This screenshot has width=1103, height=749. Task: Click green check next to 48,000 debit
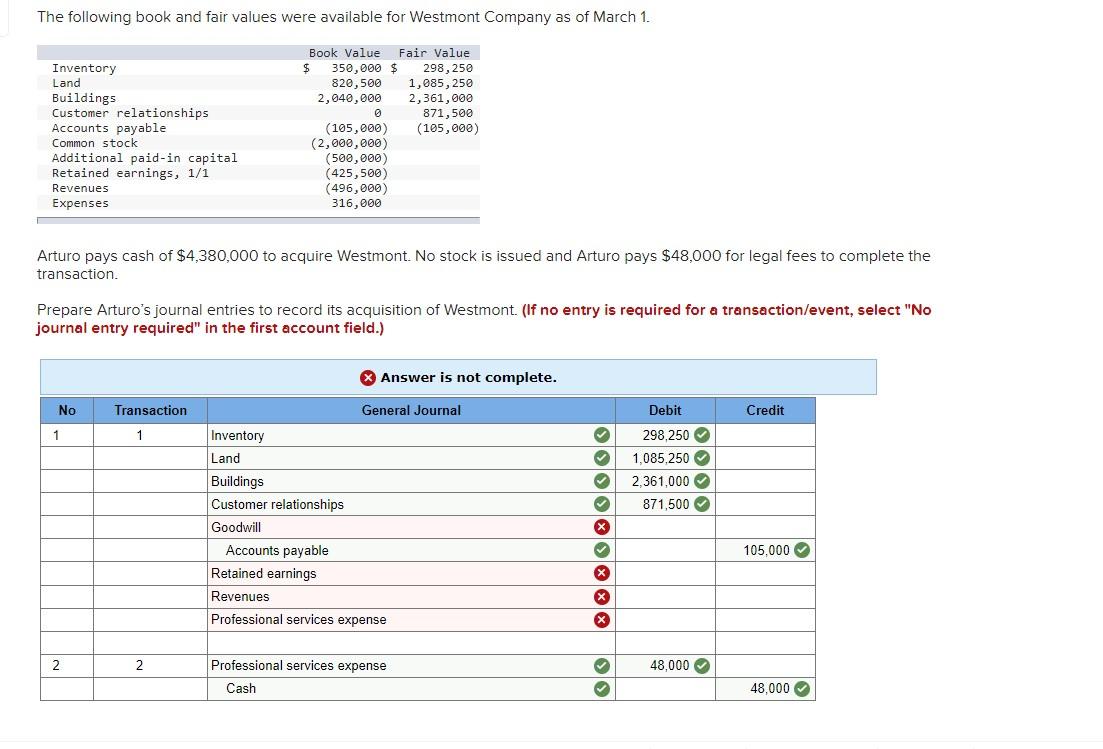pyautogui.click(x=702, y=665)
